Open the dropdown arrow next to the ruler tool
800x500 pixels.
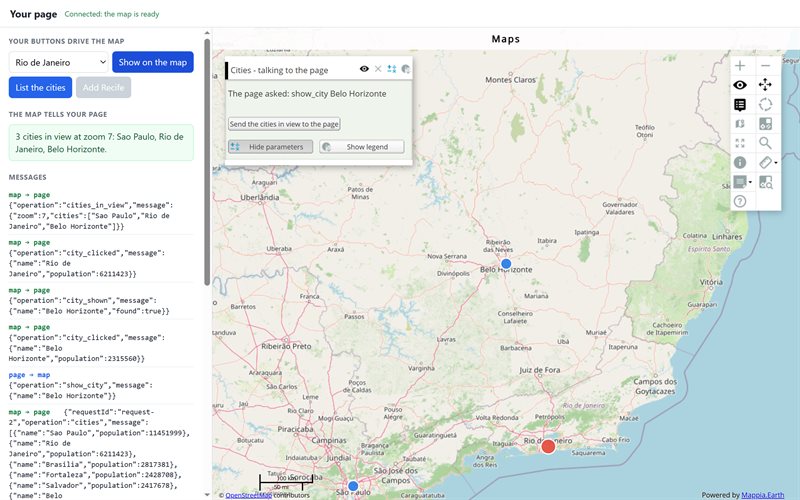point(776,163)
